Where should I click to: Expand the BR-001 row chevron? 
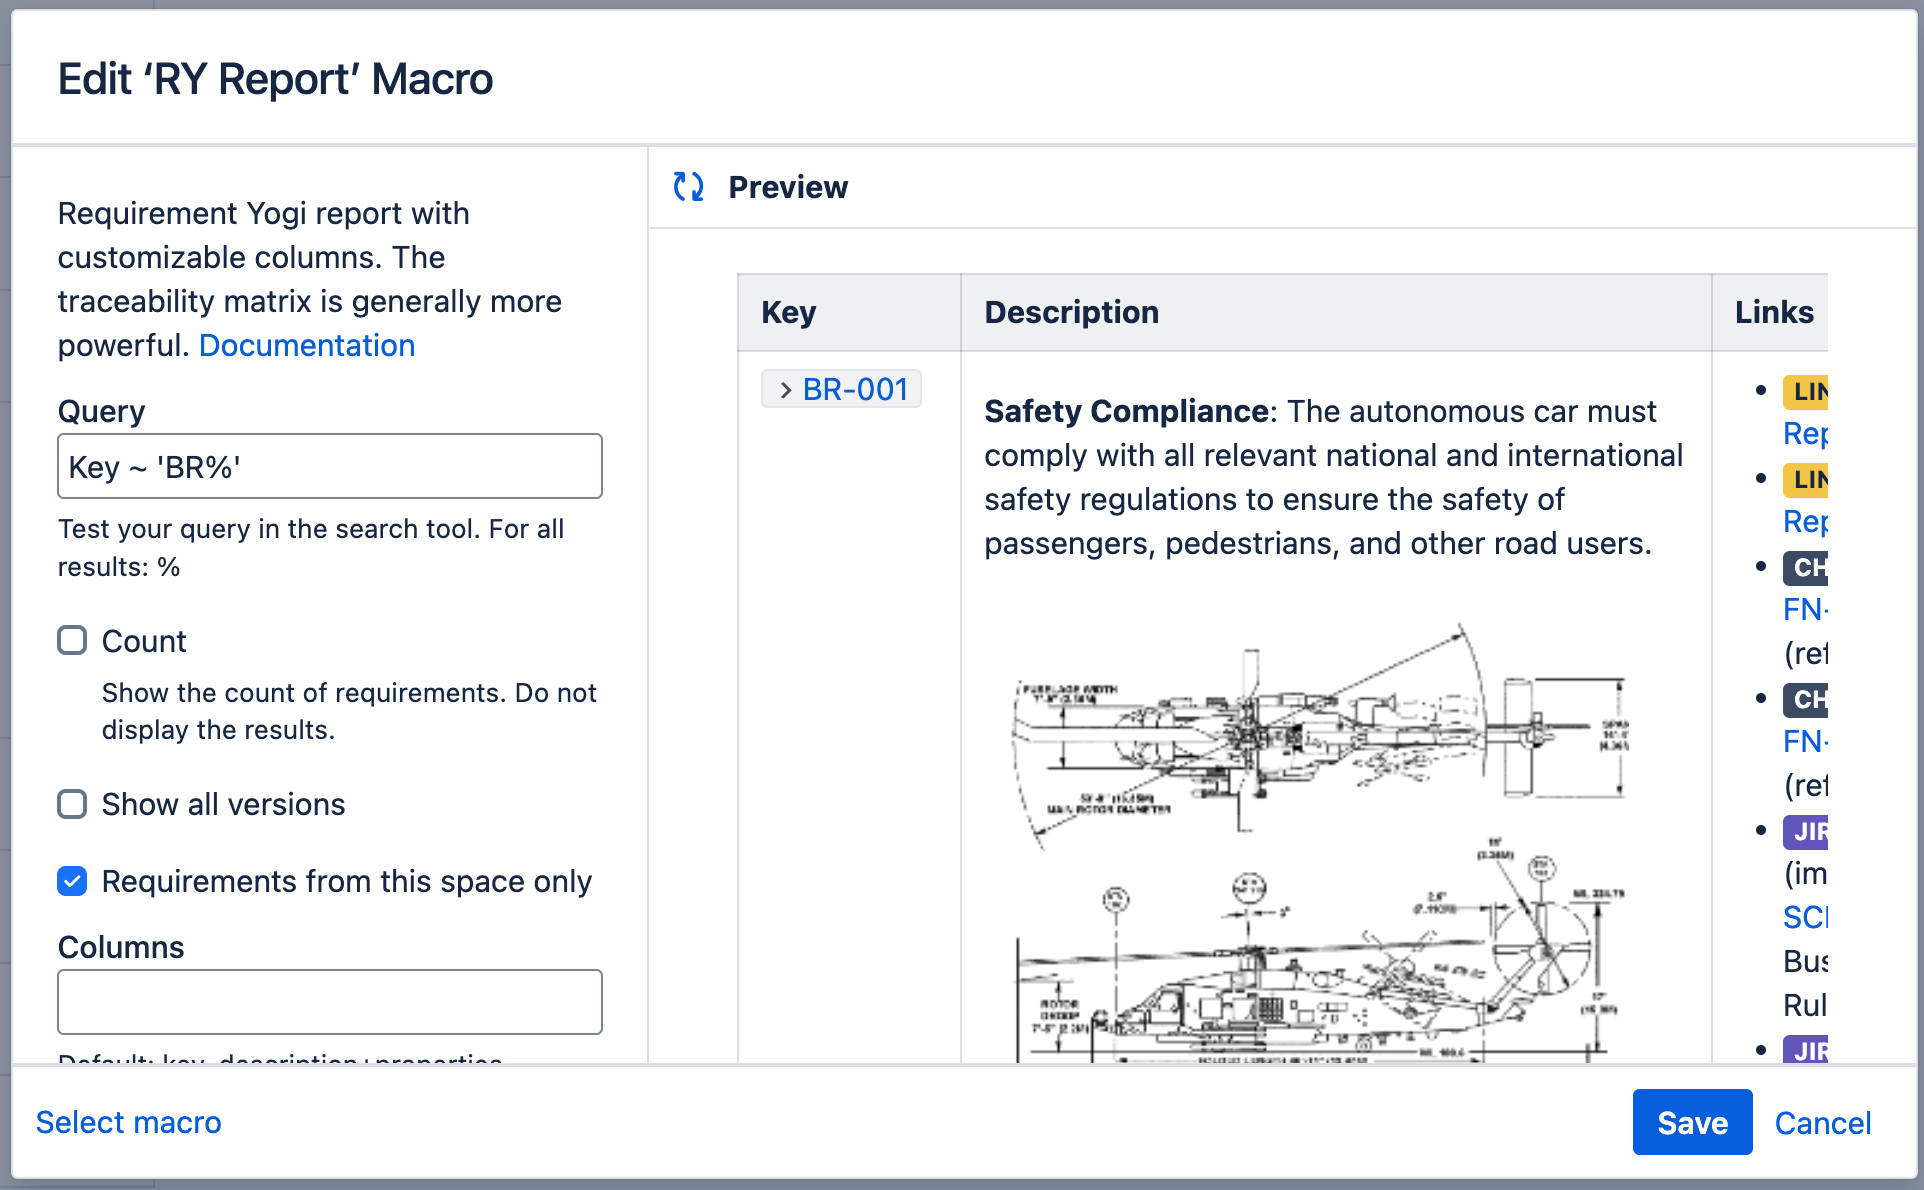[785, 390]
